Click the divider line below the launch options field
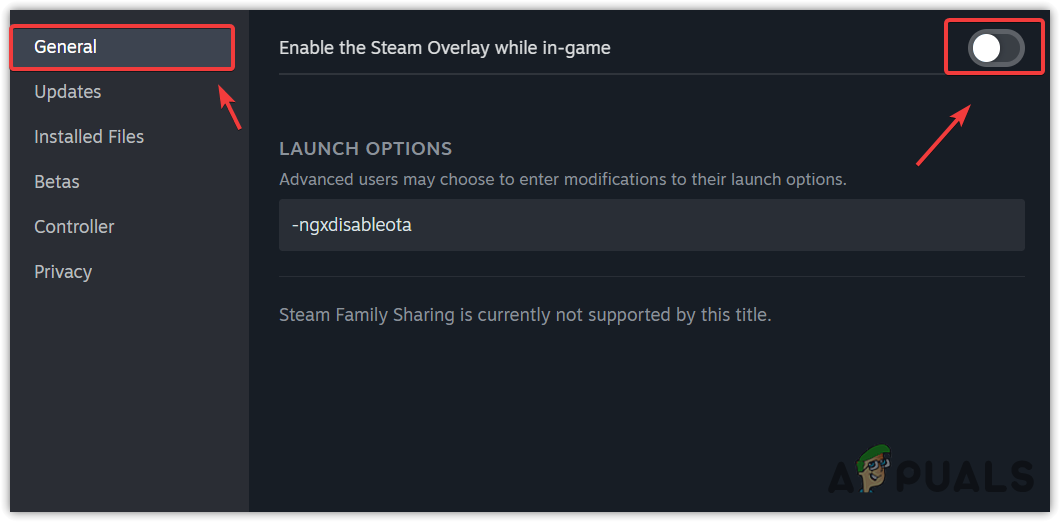 pyautogui.click(x=651, y=276)
